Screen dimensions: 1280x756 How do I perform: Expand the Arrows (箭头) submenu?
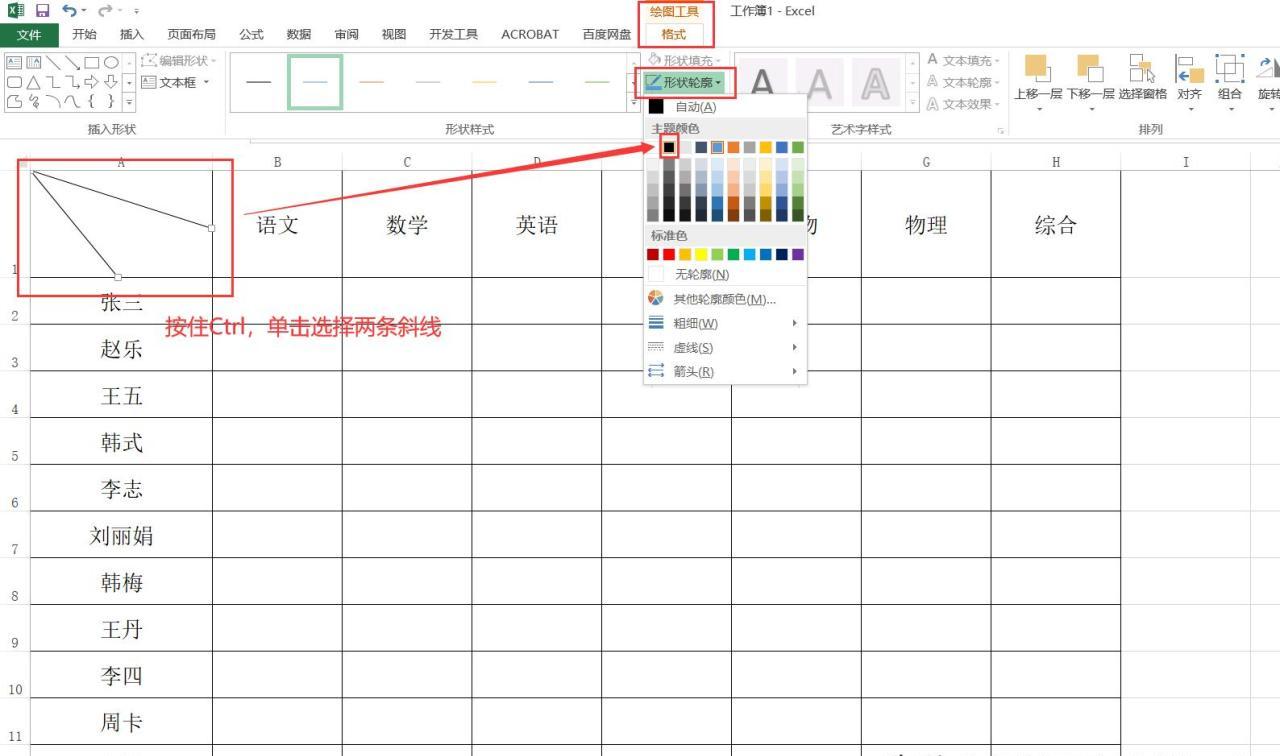[x=725, y=371]
